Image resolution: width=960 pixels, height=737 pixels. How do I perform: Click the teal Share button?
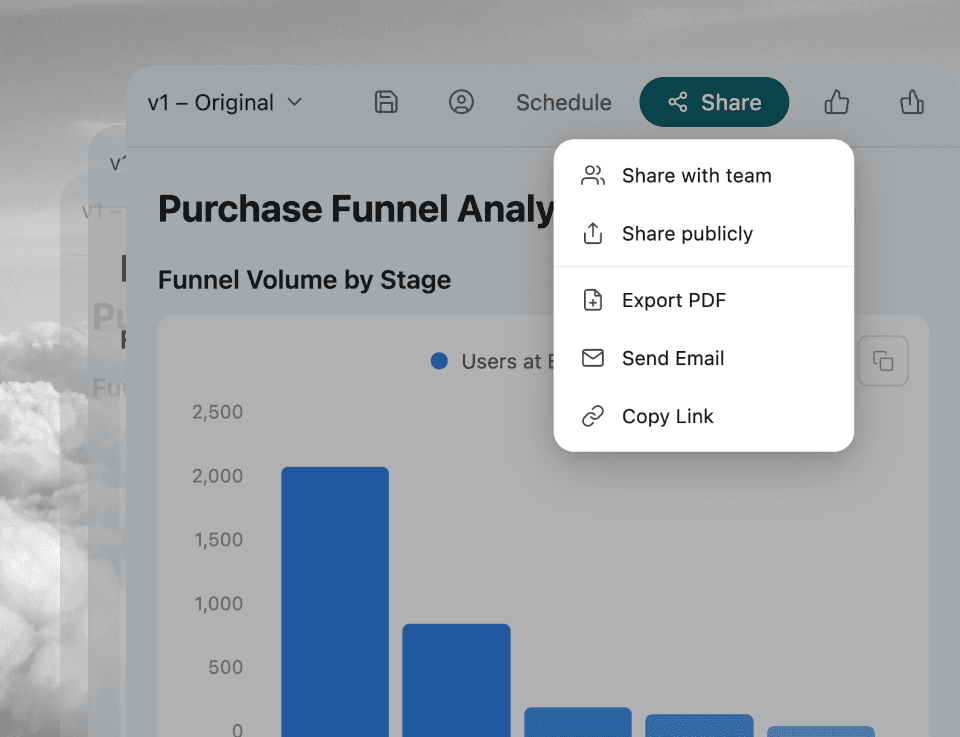pyautogui.click(x=714, y=102)
